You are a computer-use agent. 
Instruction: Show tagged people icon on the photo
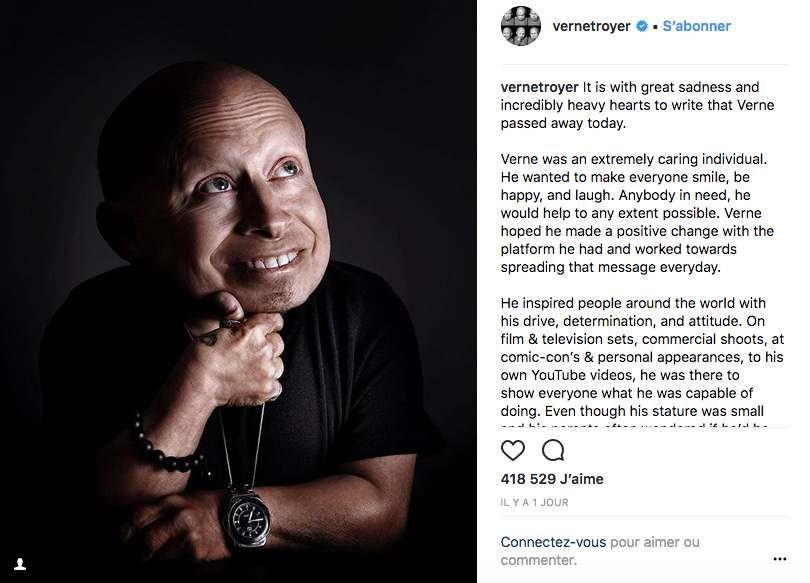20,564
